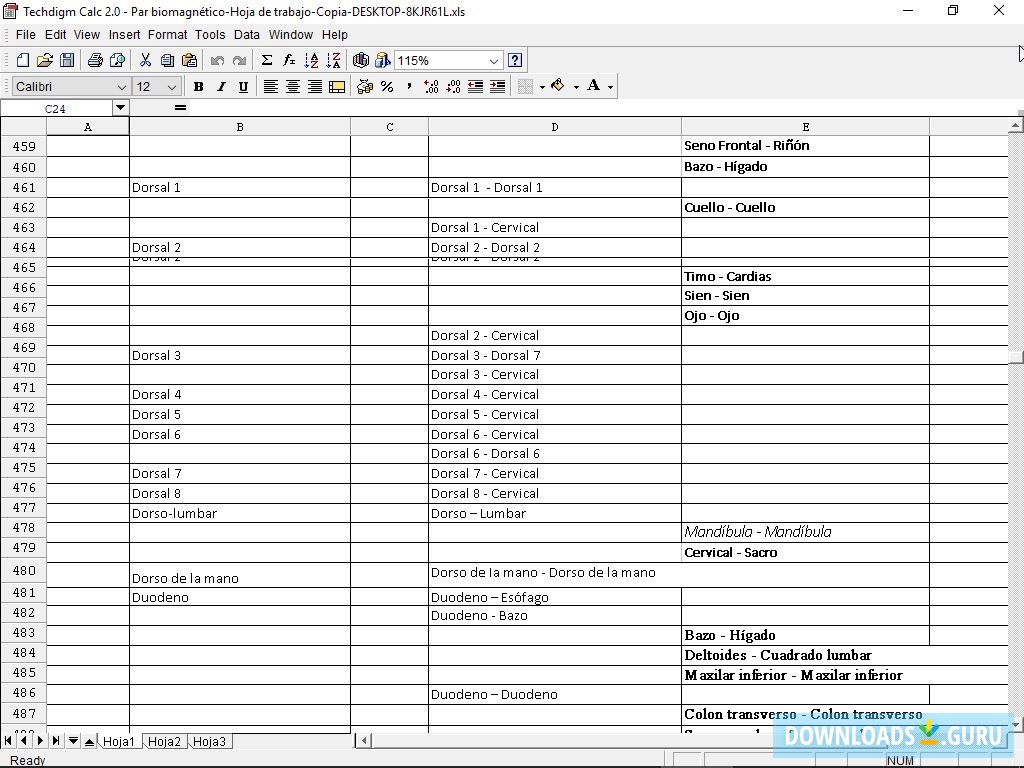Open Help with the question mark button
Image resolution: width=1024 pixels, height=768 pixels.
[514, 60]
